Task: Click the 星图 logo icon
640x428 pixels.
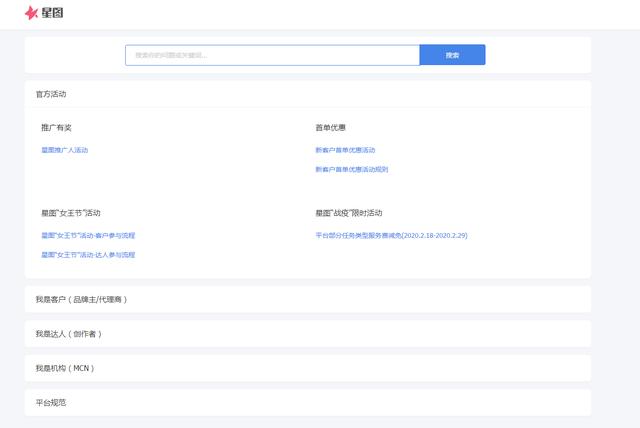Action: tap(32, 13)
